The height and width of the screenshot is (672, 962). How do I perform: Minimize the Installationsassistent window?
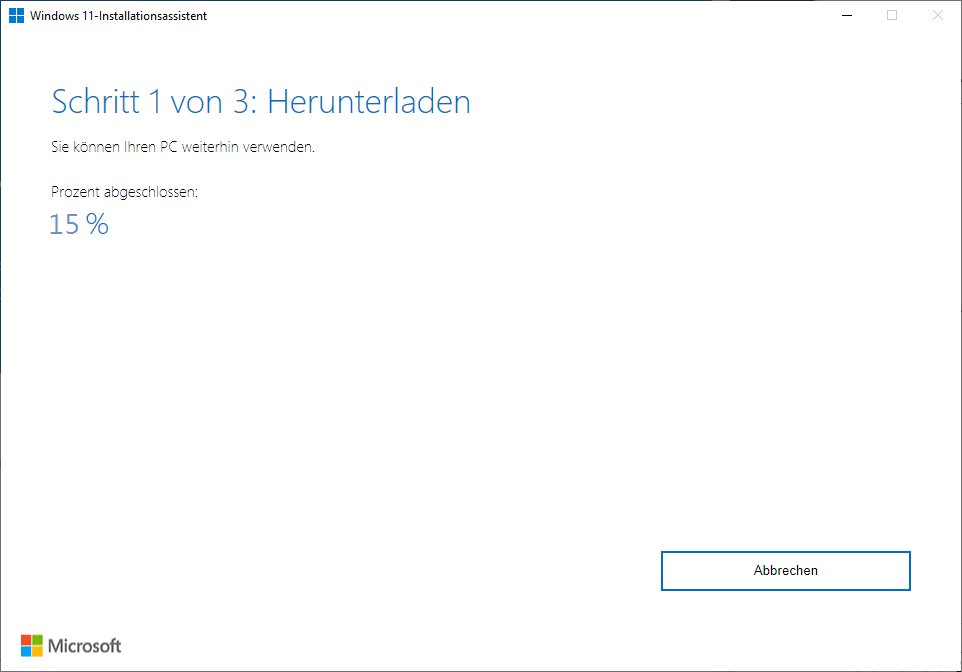847,15
